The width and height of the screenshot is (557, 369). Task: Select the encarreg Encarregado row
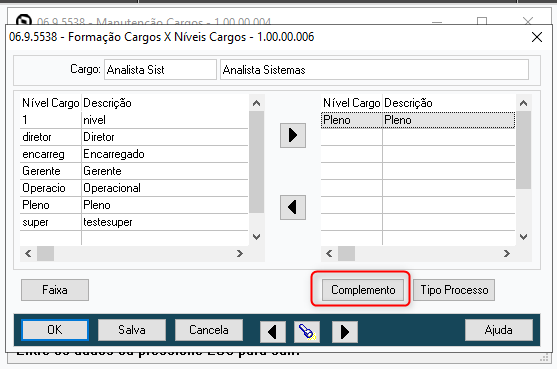pos(134,154)
